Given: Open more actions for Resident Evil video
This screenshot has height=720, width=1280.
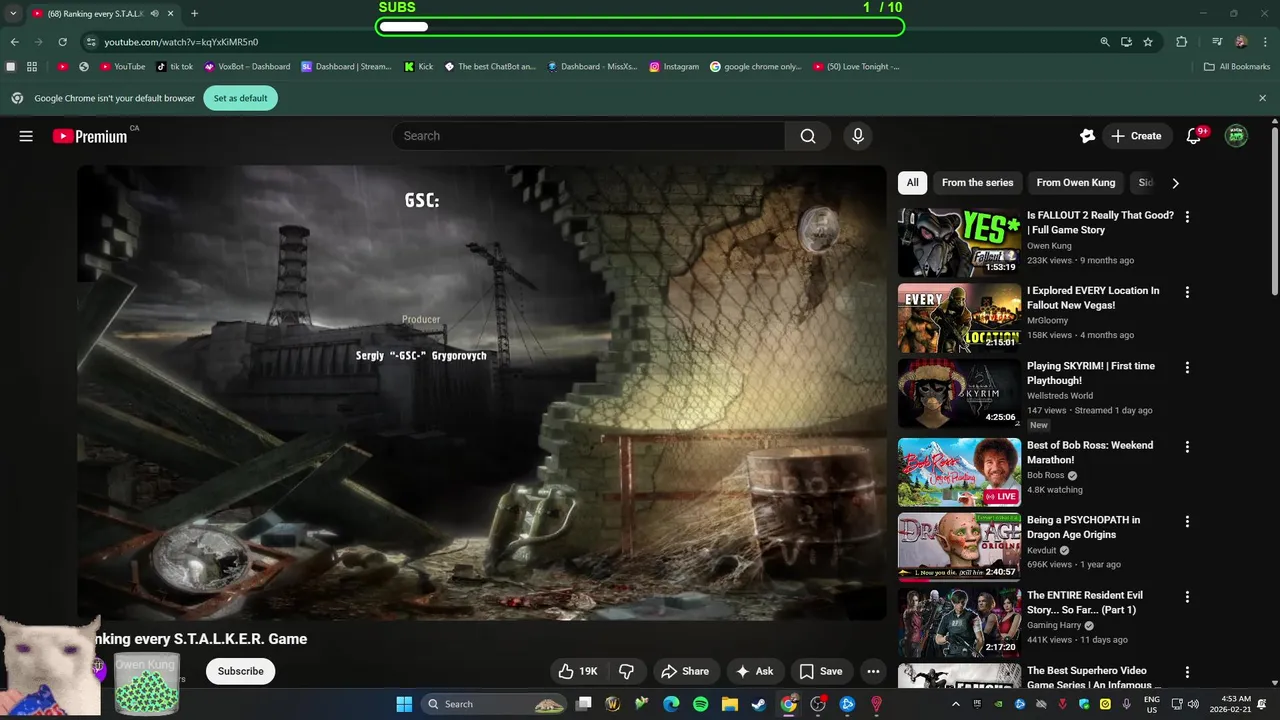Looking at the screenshot, I should 1187,597.
